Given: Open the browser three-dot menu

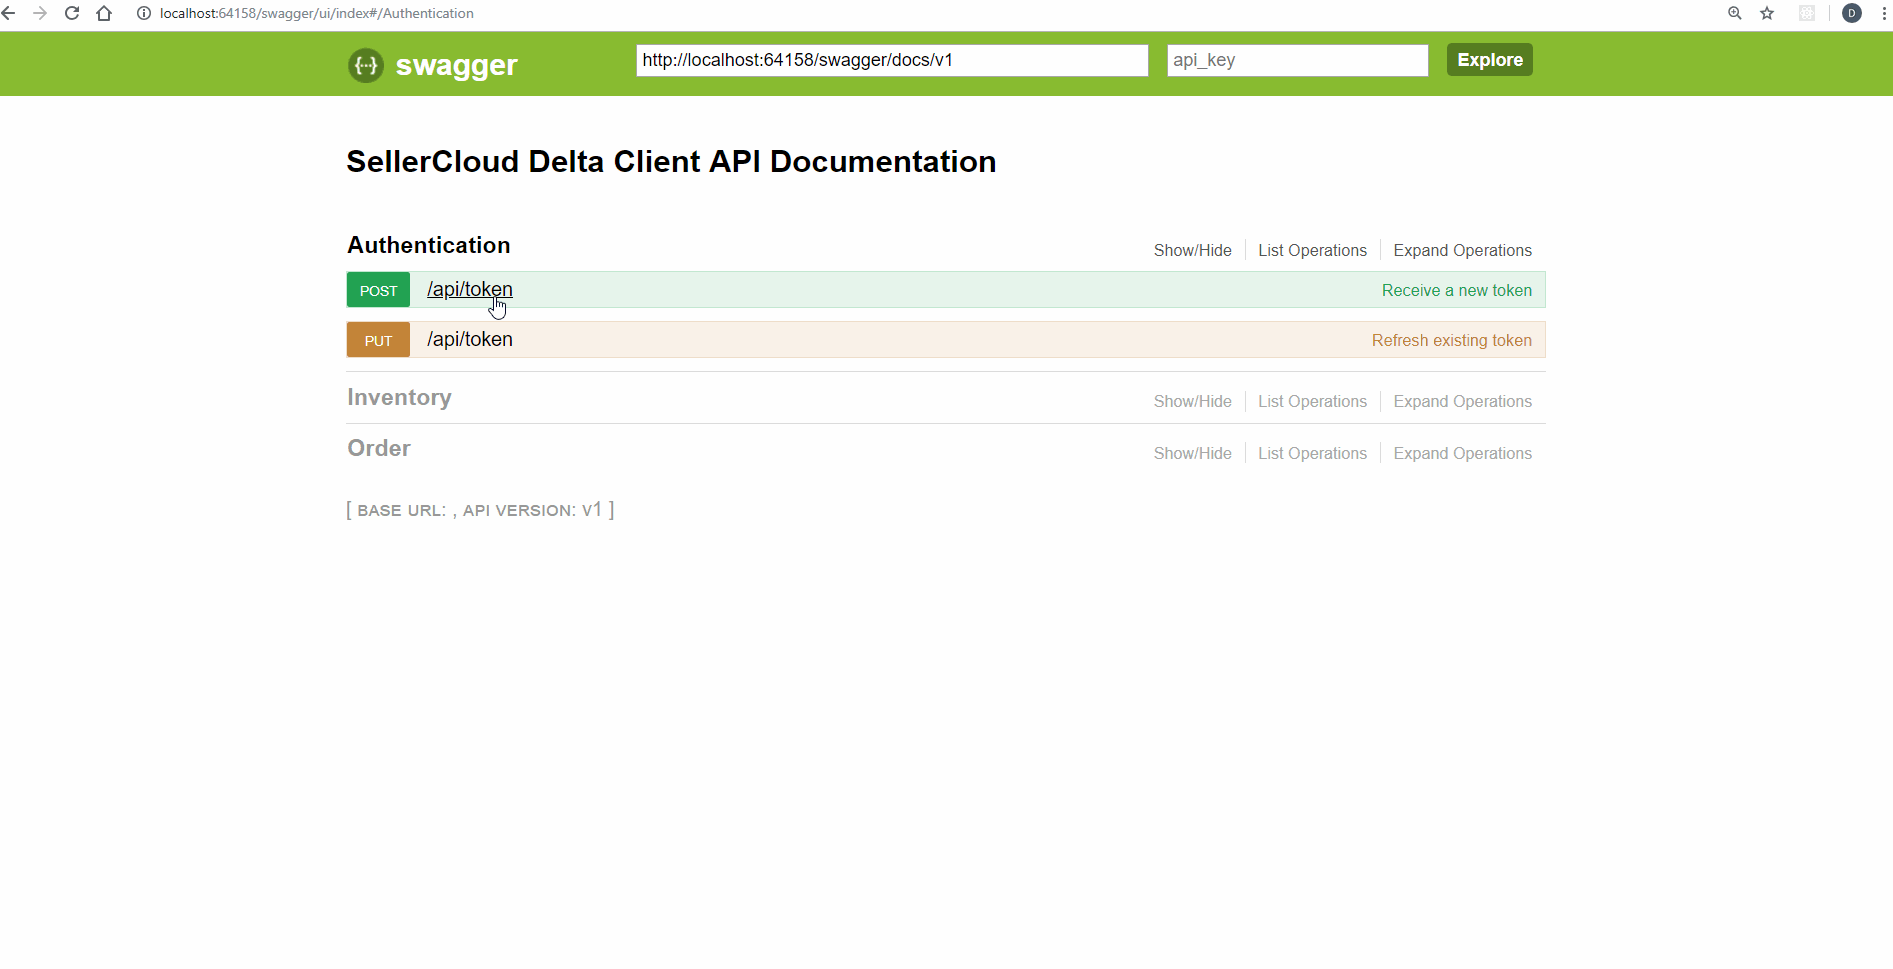Looking at the screenshot, I should 1884,13.
